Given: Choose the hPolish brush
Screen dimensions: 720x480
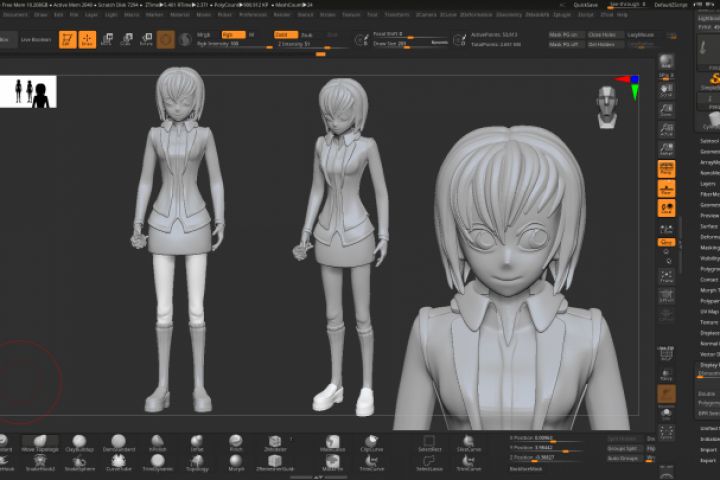Looking at the screenshot, I should pos(158,443).
